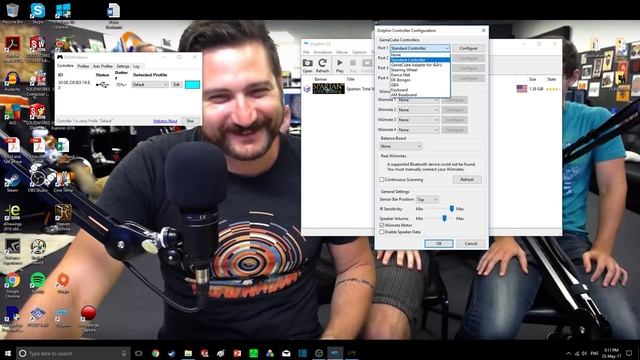Screen dimensions: 640x360
Task: Open the Balance Board dropdown
Action: coord(400,146)
